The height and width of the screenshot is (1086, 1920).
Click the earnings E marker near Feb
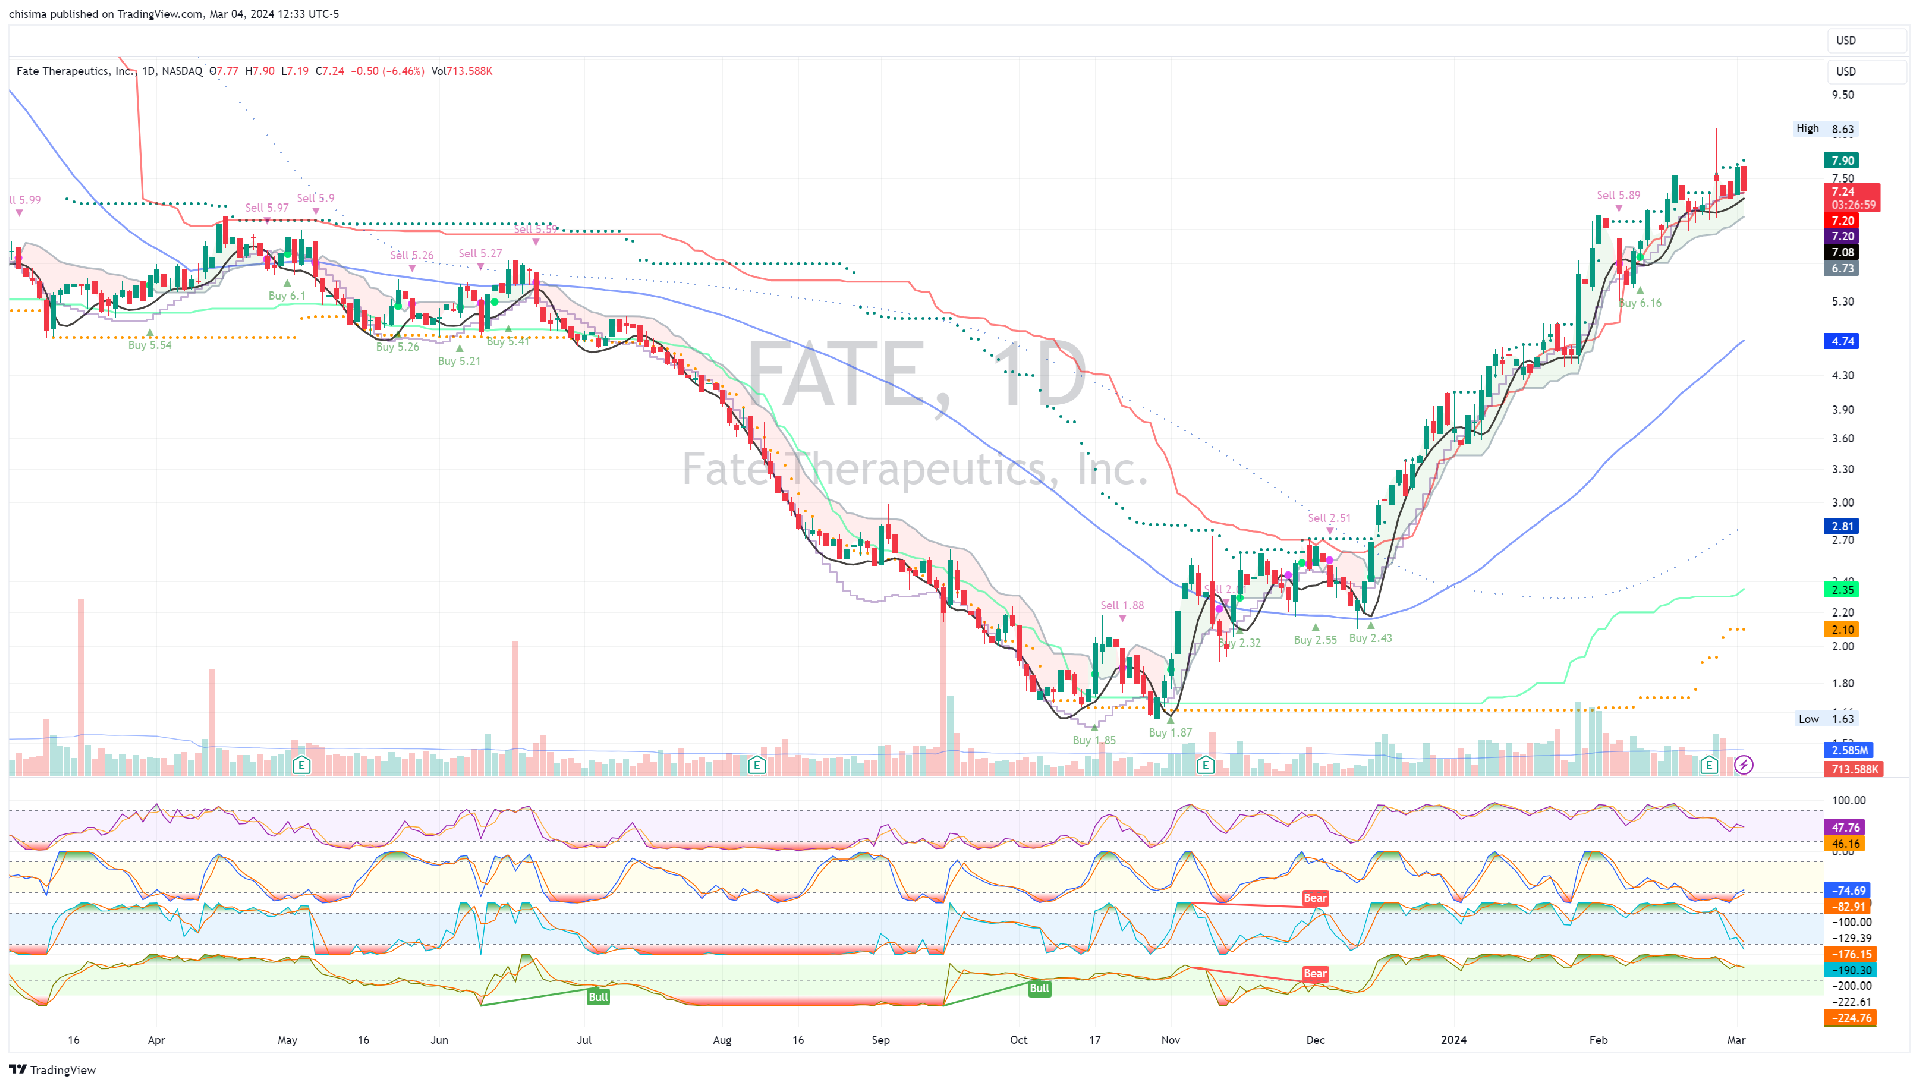click(x=1709, y=765)
